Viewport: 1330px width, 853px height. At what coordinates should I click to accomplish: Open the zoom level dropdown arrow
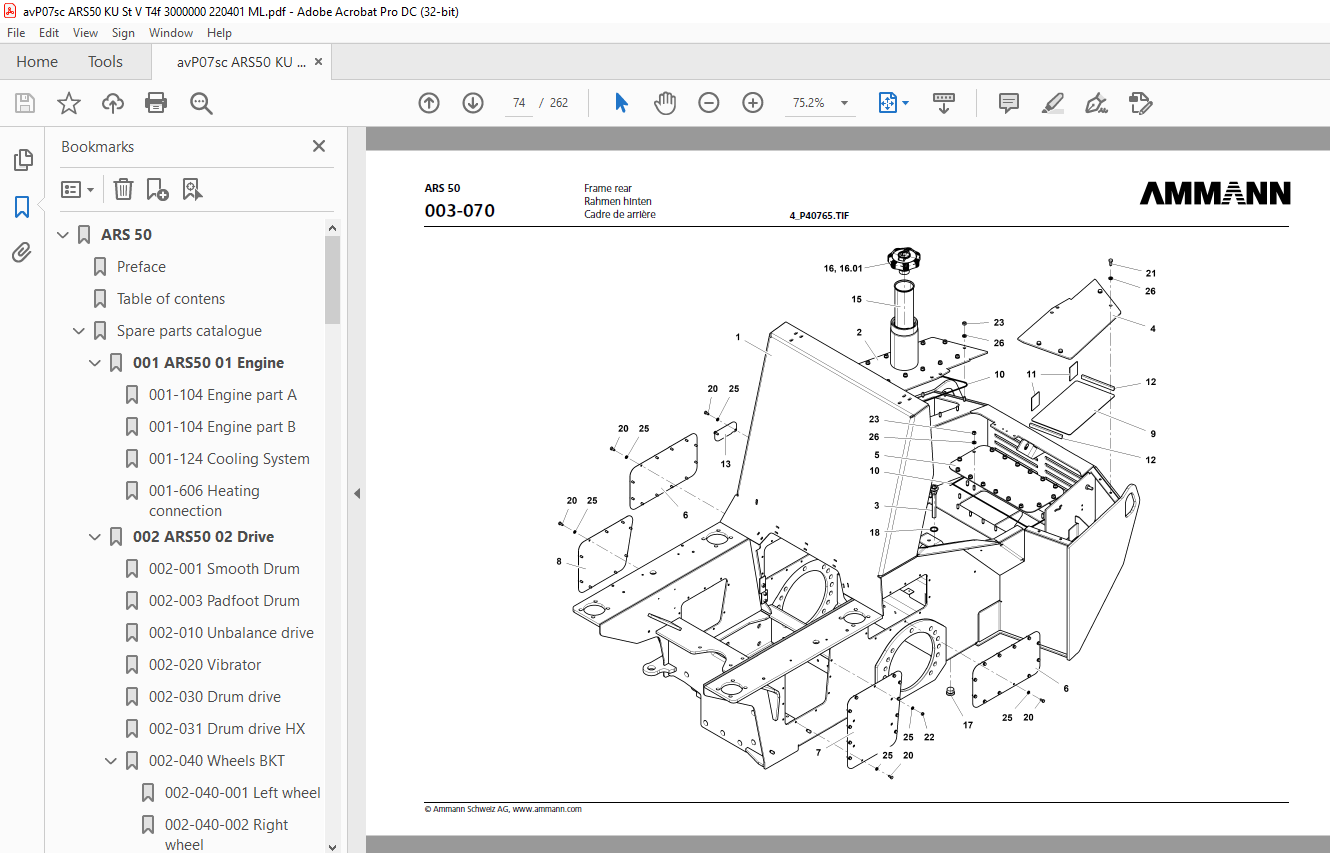(x=844, y=103)
